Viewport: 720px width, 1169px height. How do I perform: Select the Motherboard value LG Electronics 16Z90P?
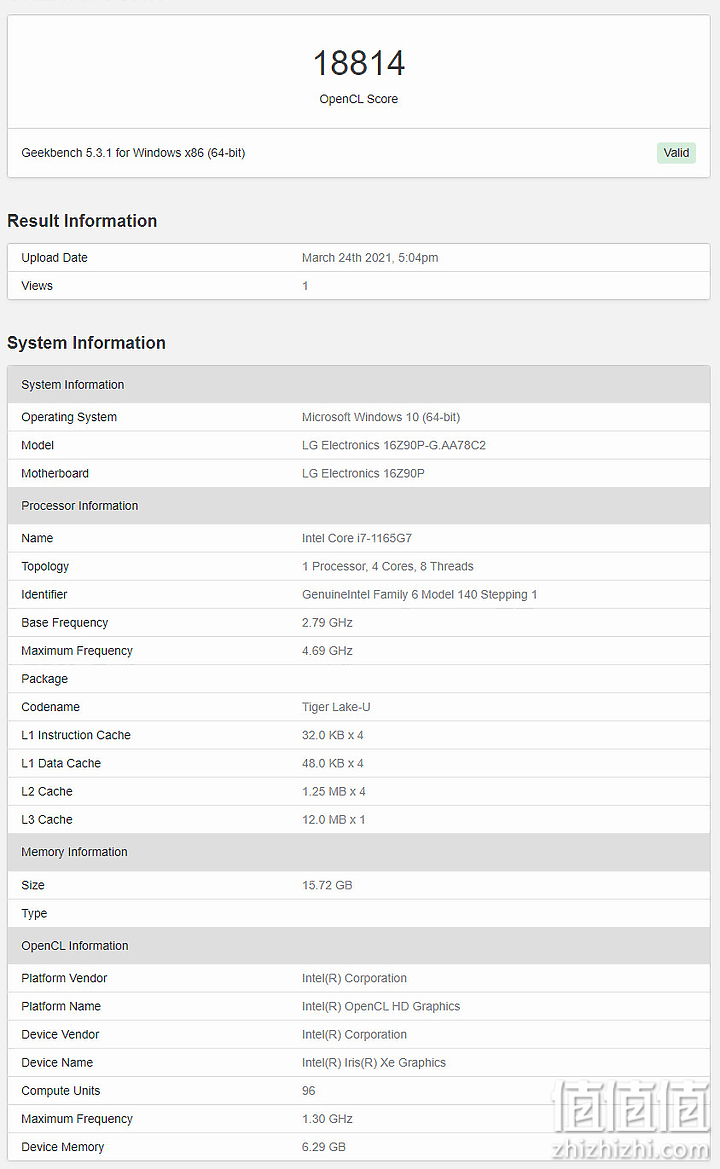(x=363, y=474)
